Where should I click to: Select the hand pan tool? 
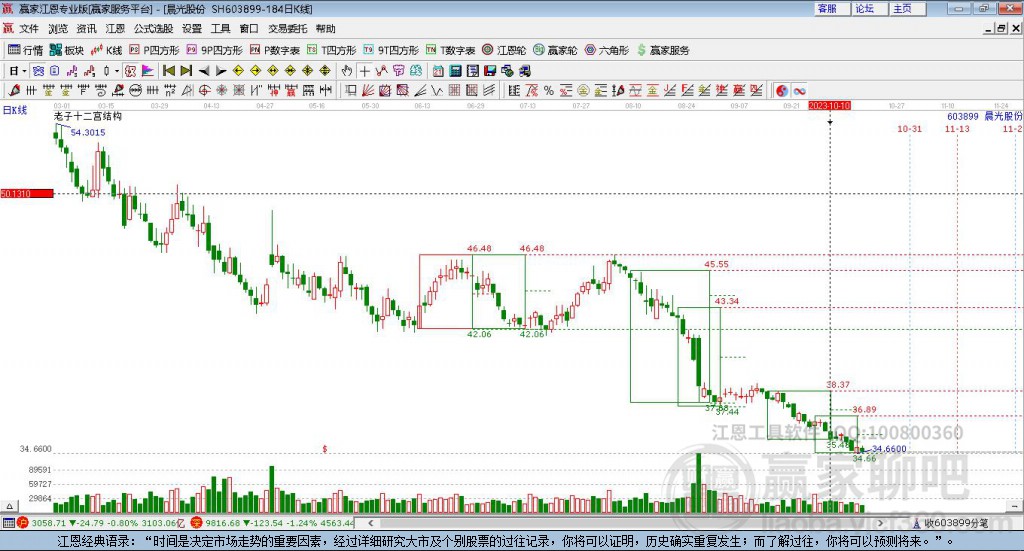[347, 71]
